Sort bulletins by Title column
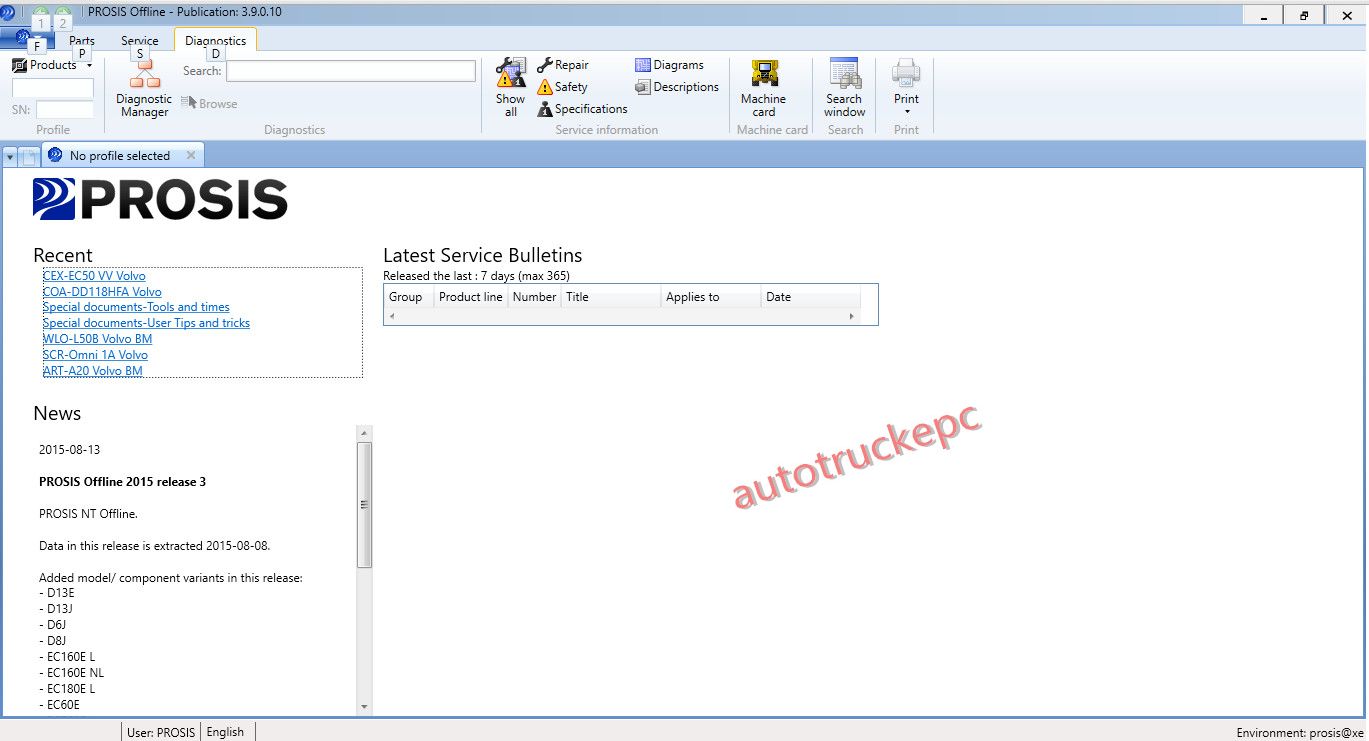 (611, 297)
